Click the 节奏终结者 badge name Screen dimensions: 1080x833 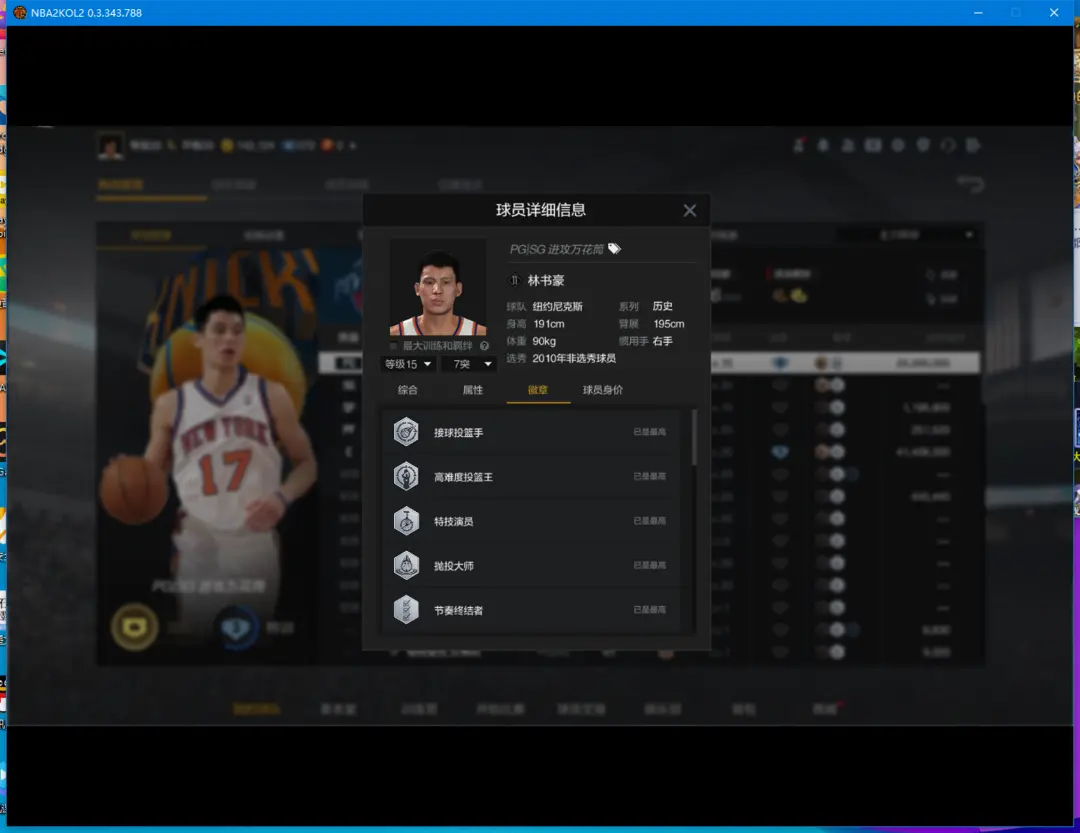[x=459, y=610]
